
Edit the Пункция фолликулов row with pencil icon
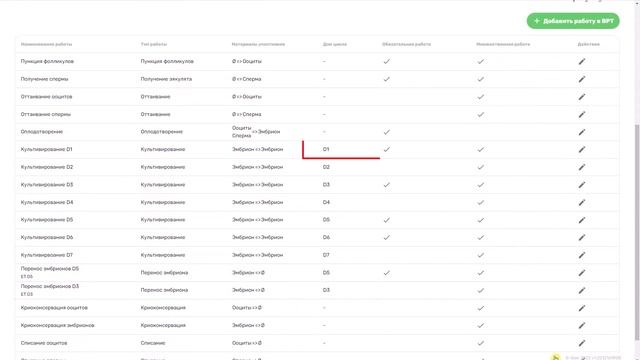(582, 61)
